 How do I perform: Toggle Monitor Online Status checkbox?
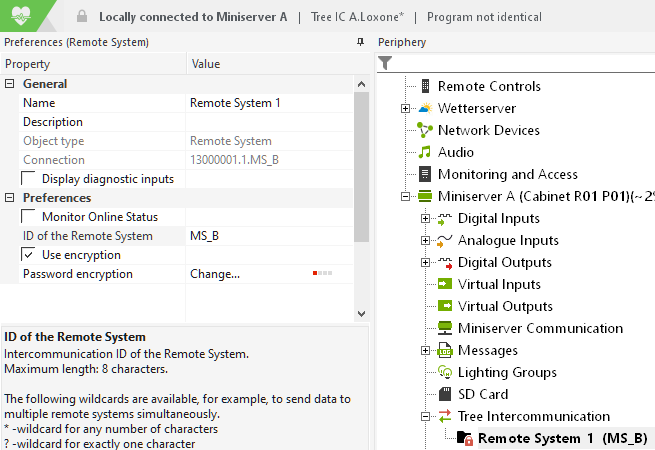[x=29, y=217]
